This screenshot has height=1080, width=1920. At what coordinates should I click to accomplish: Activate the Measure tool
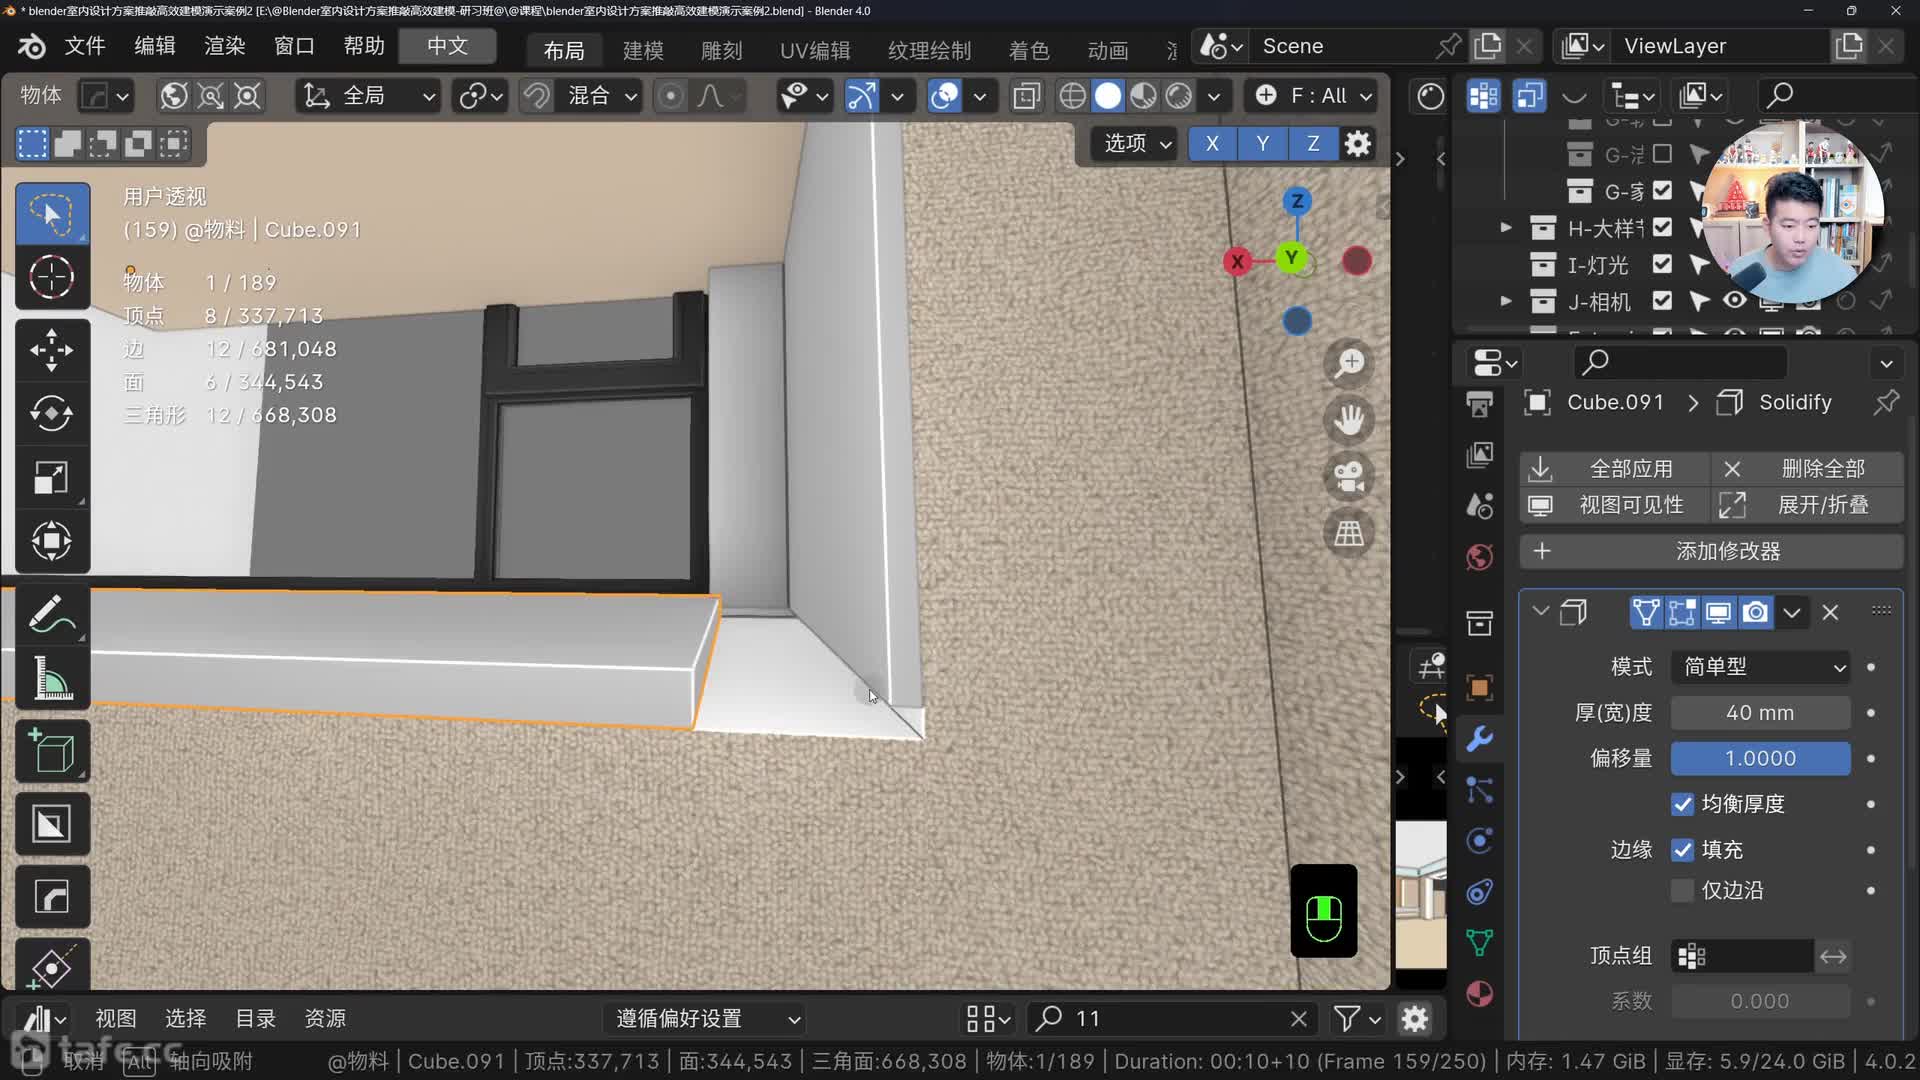click(51, 679)
